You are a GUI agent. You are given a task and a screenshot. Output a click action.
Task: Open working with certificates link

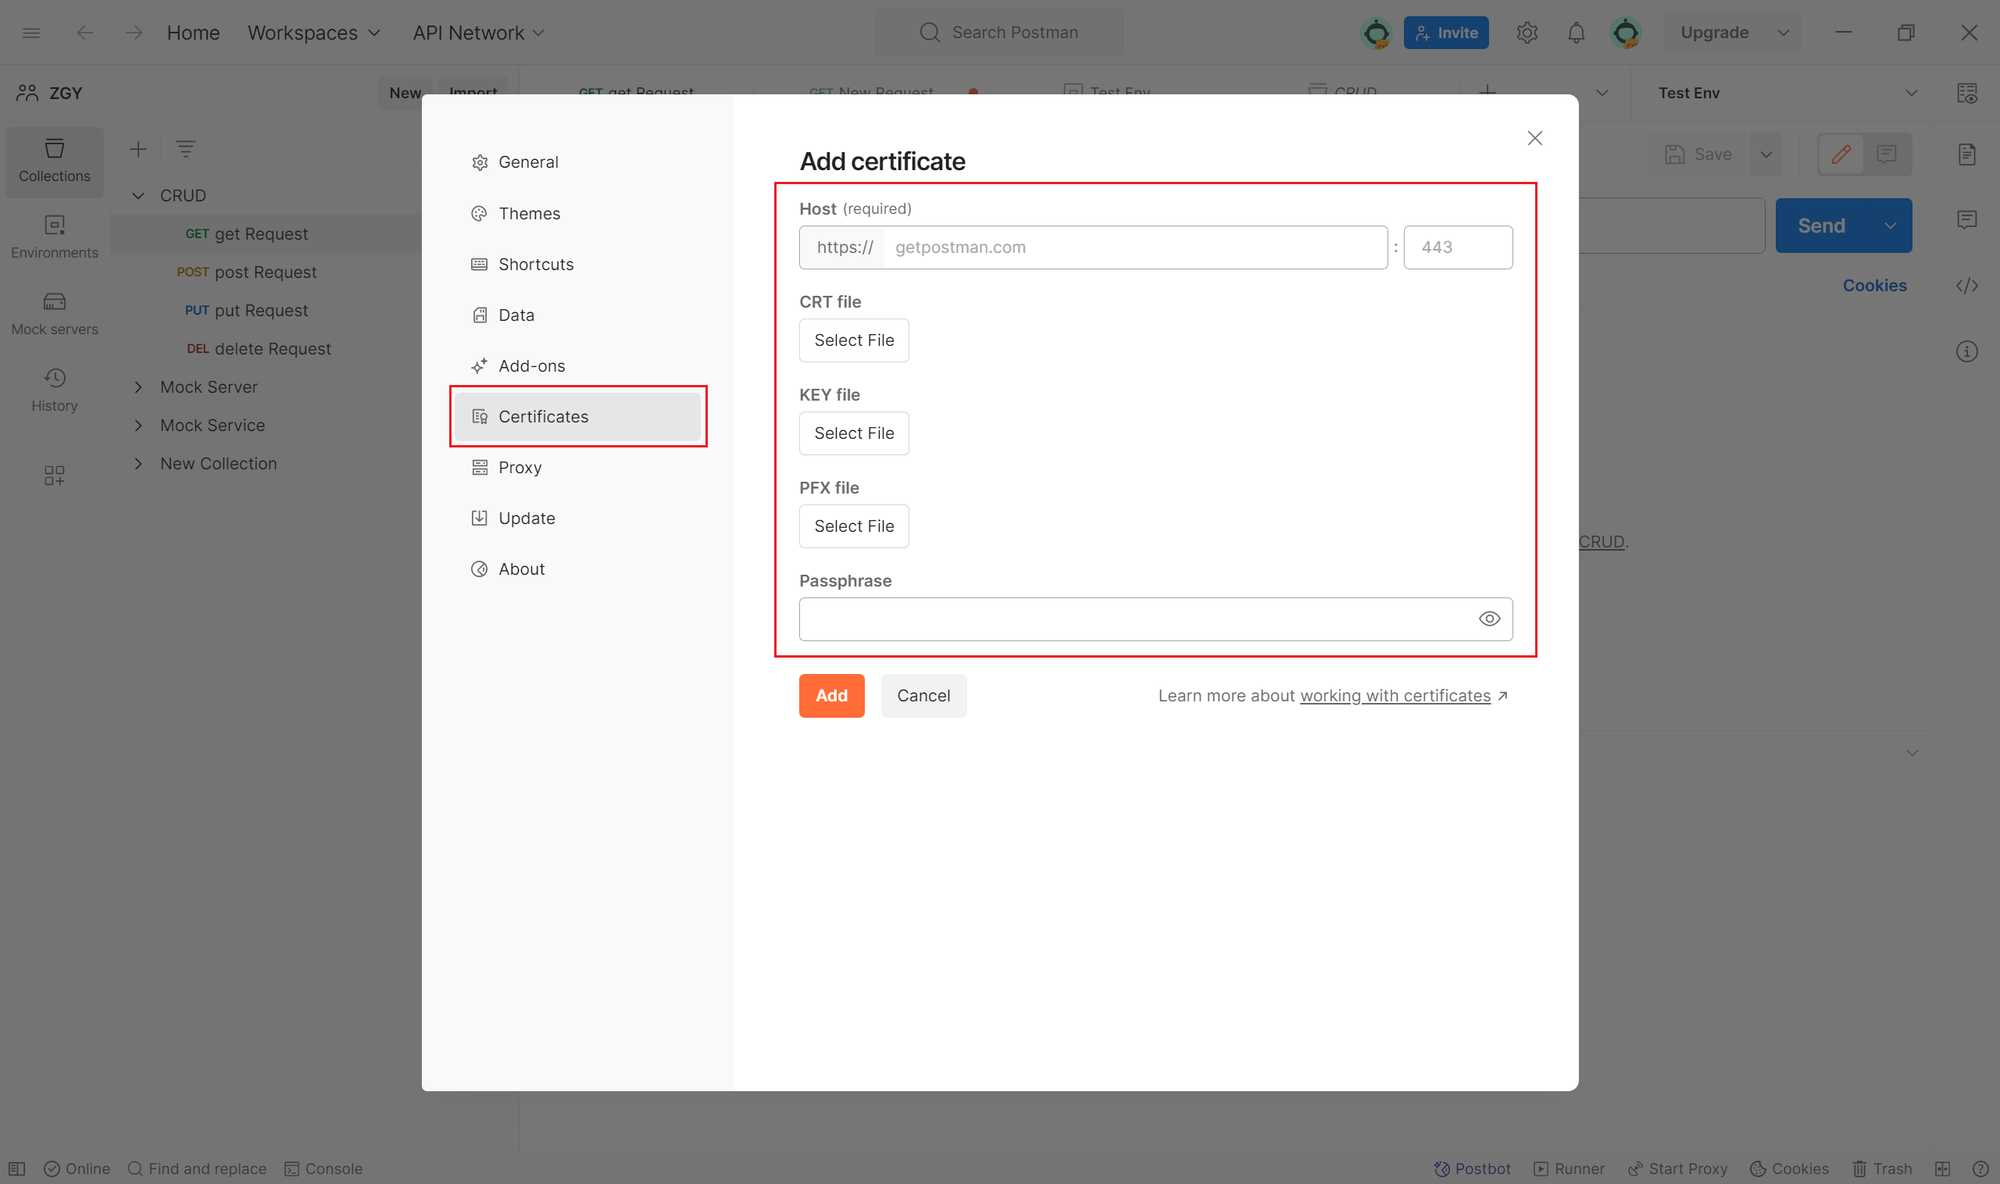(1395, 696)
